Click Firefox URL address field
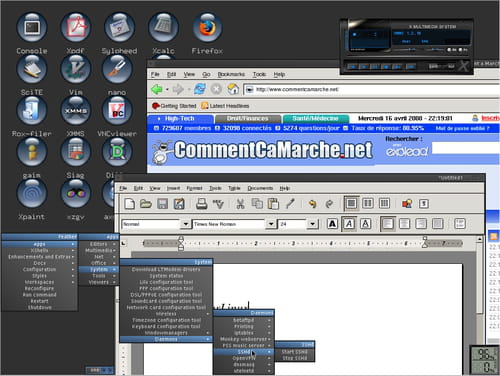 pyautogui.click(x=371, y=89)
